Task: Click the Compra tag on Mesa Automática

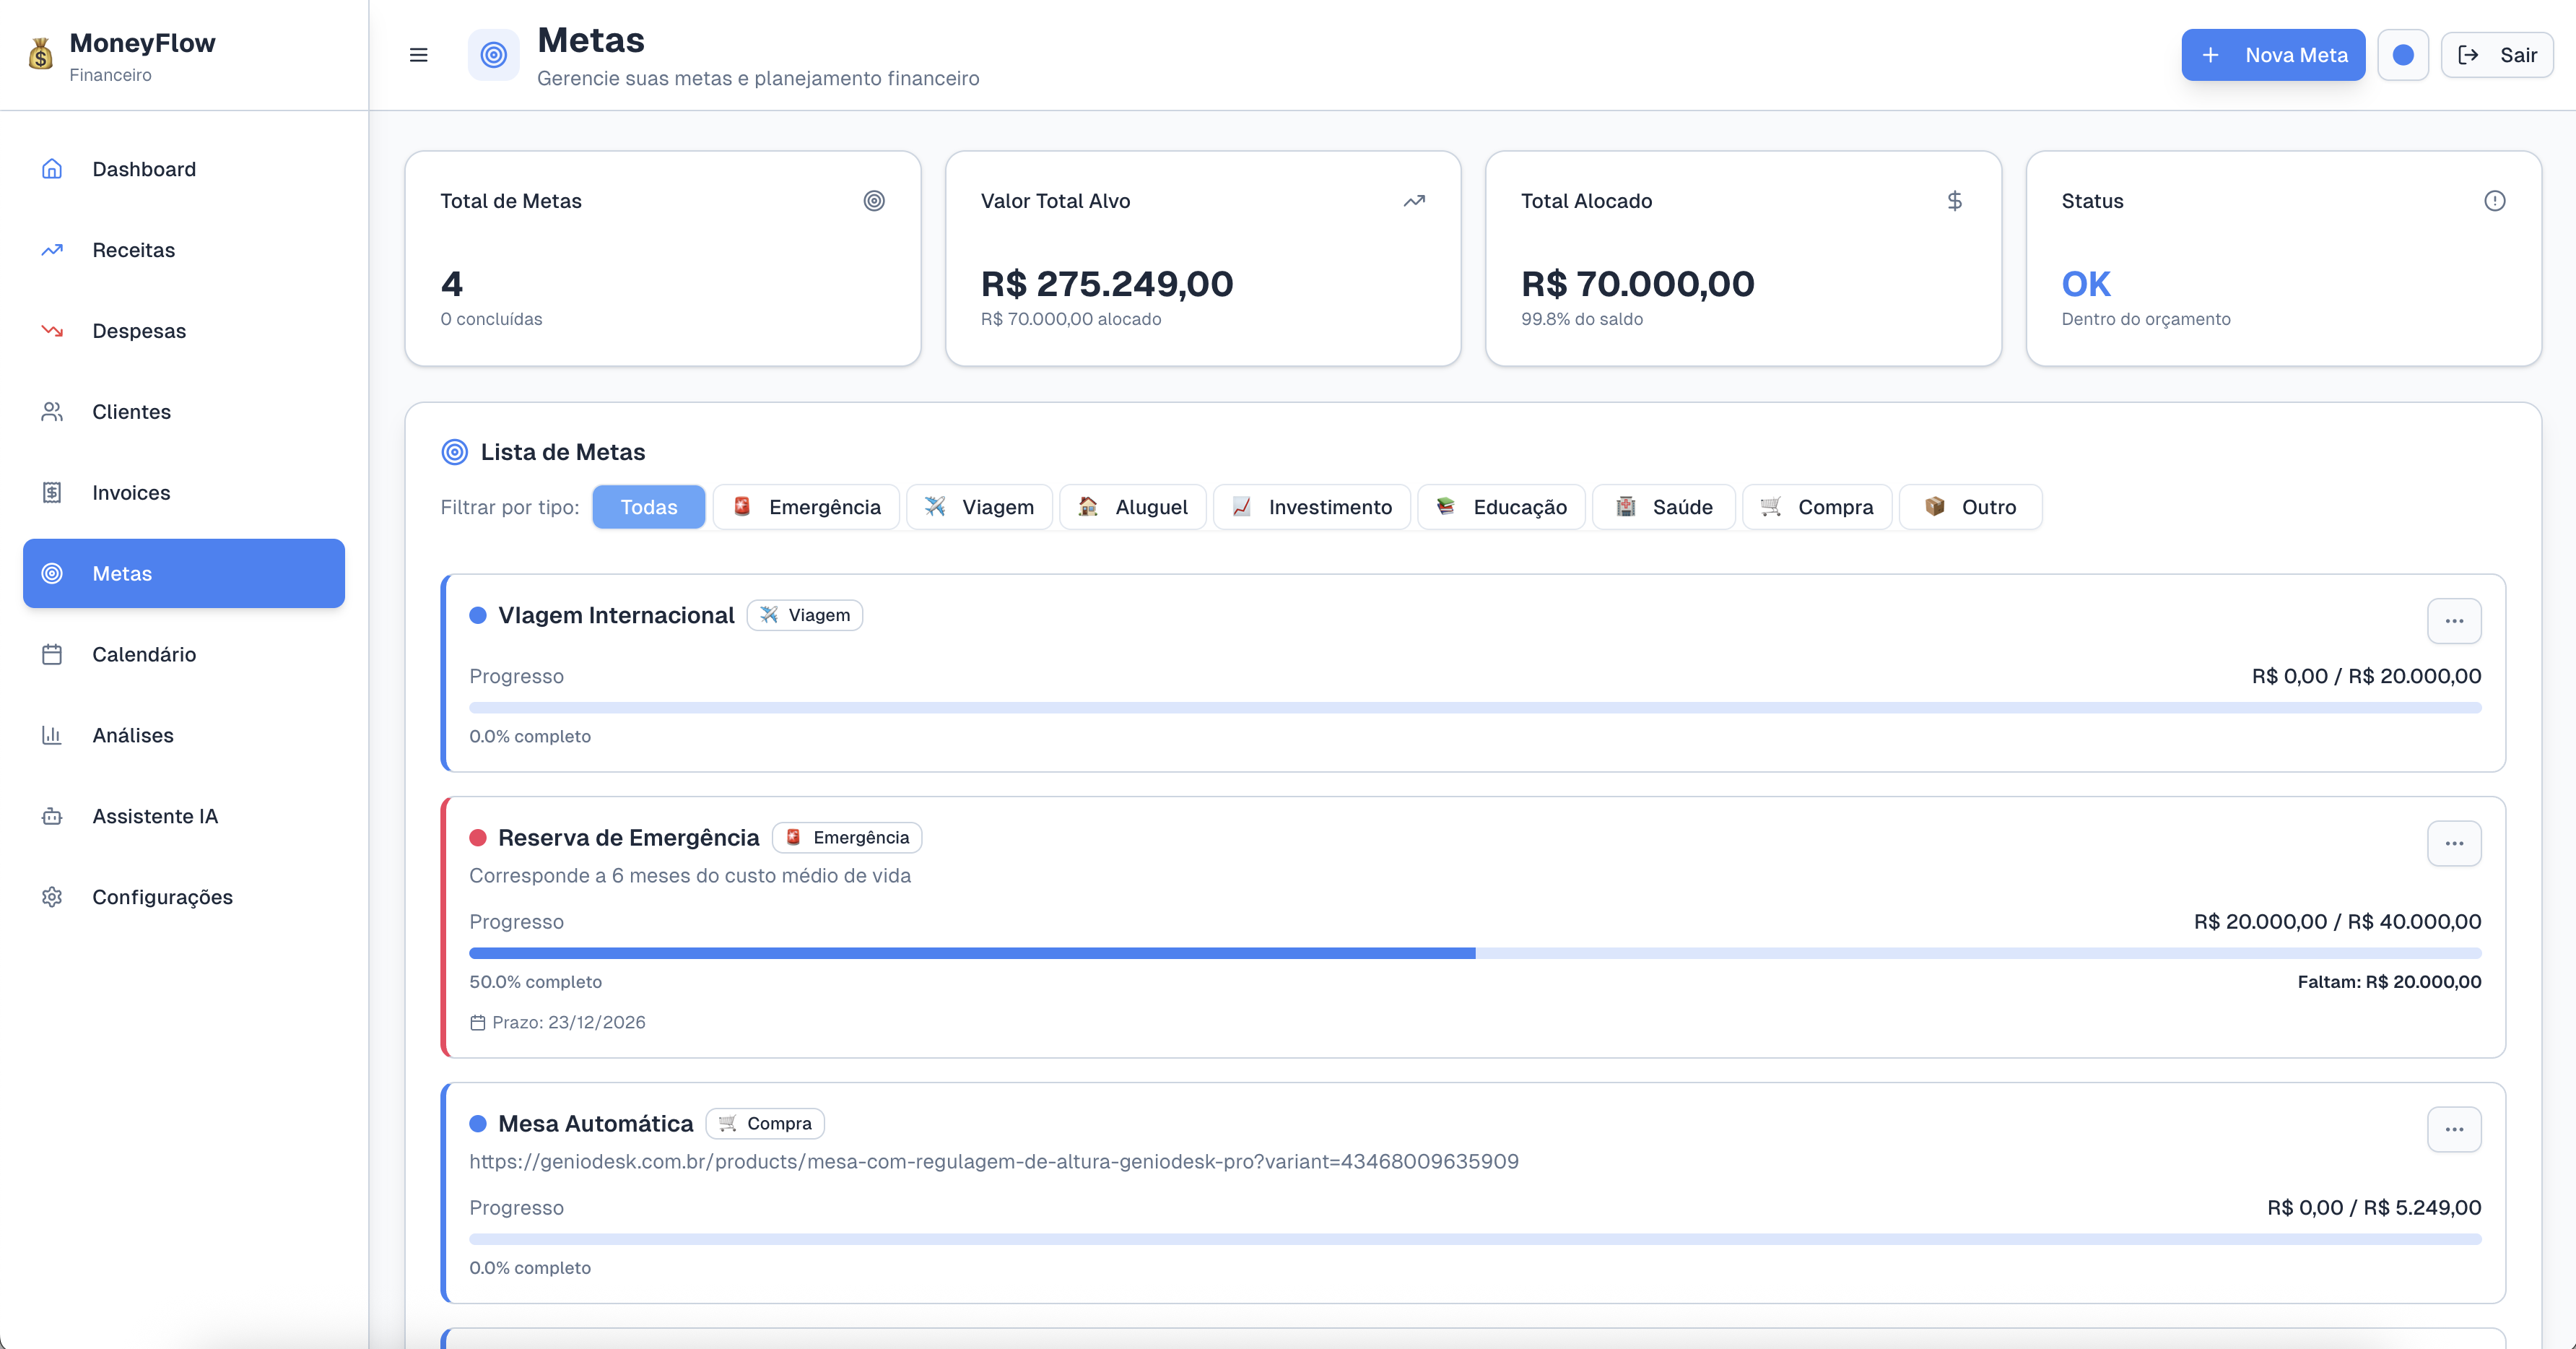Action: pyautogui.click(x=765, y=1124)
